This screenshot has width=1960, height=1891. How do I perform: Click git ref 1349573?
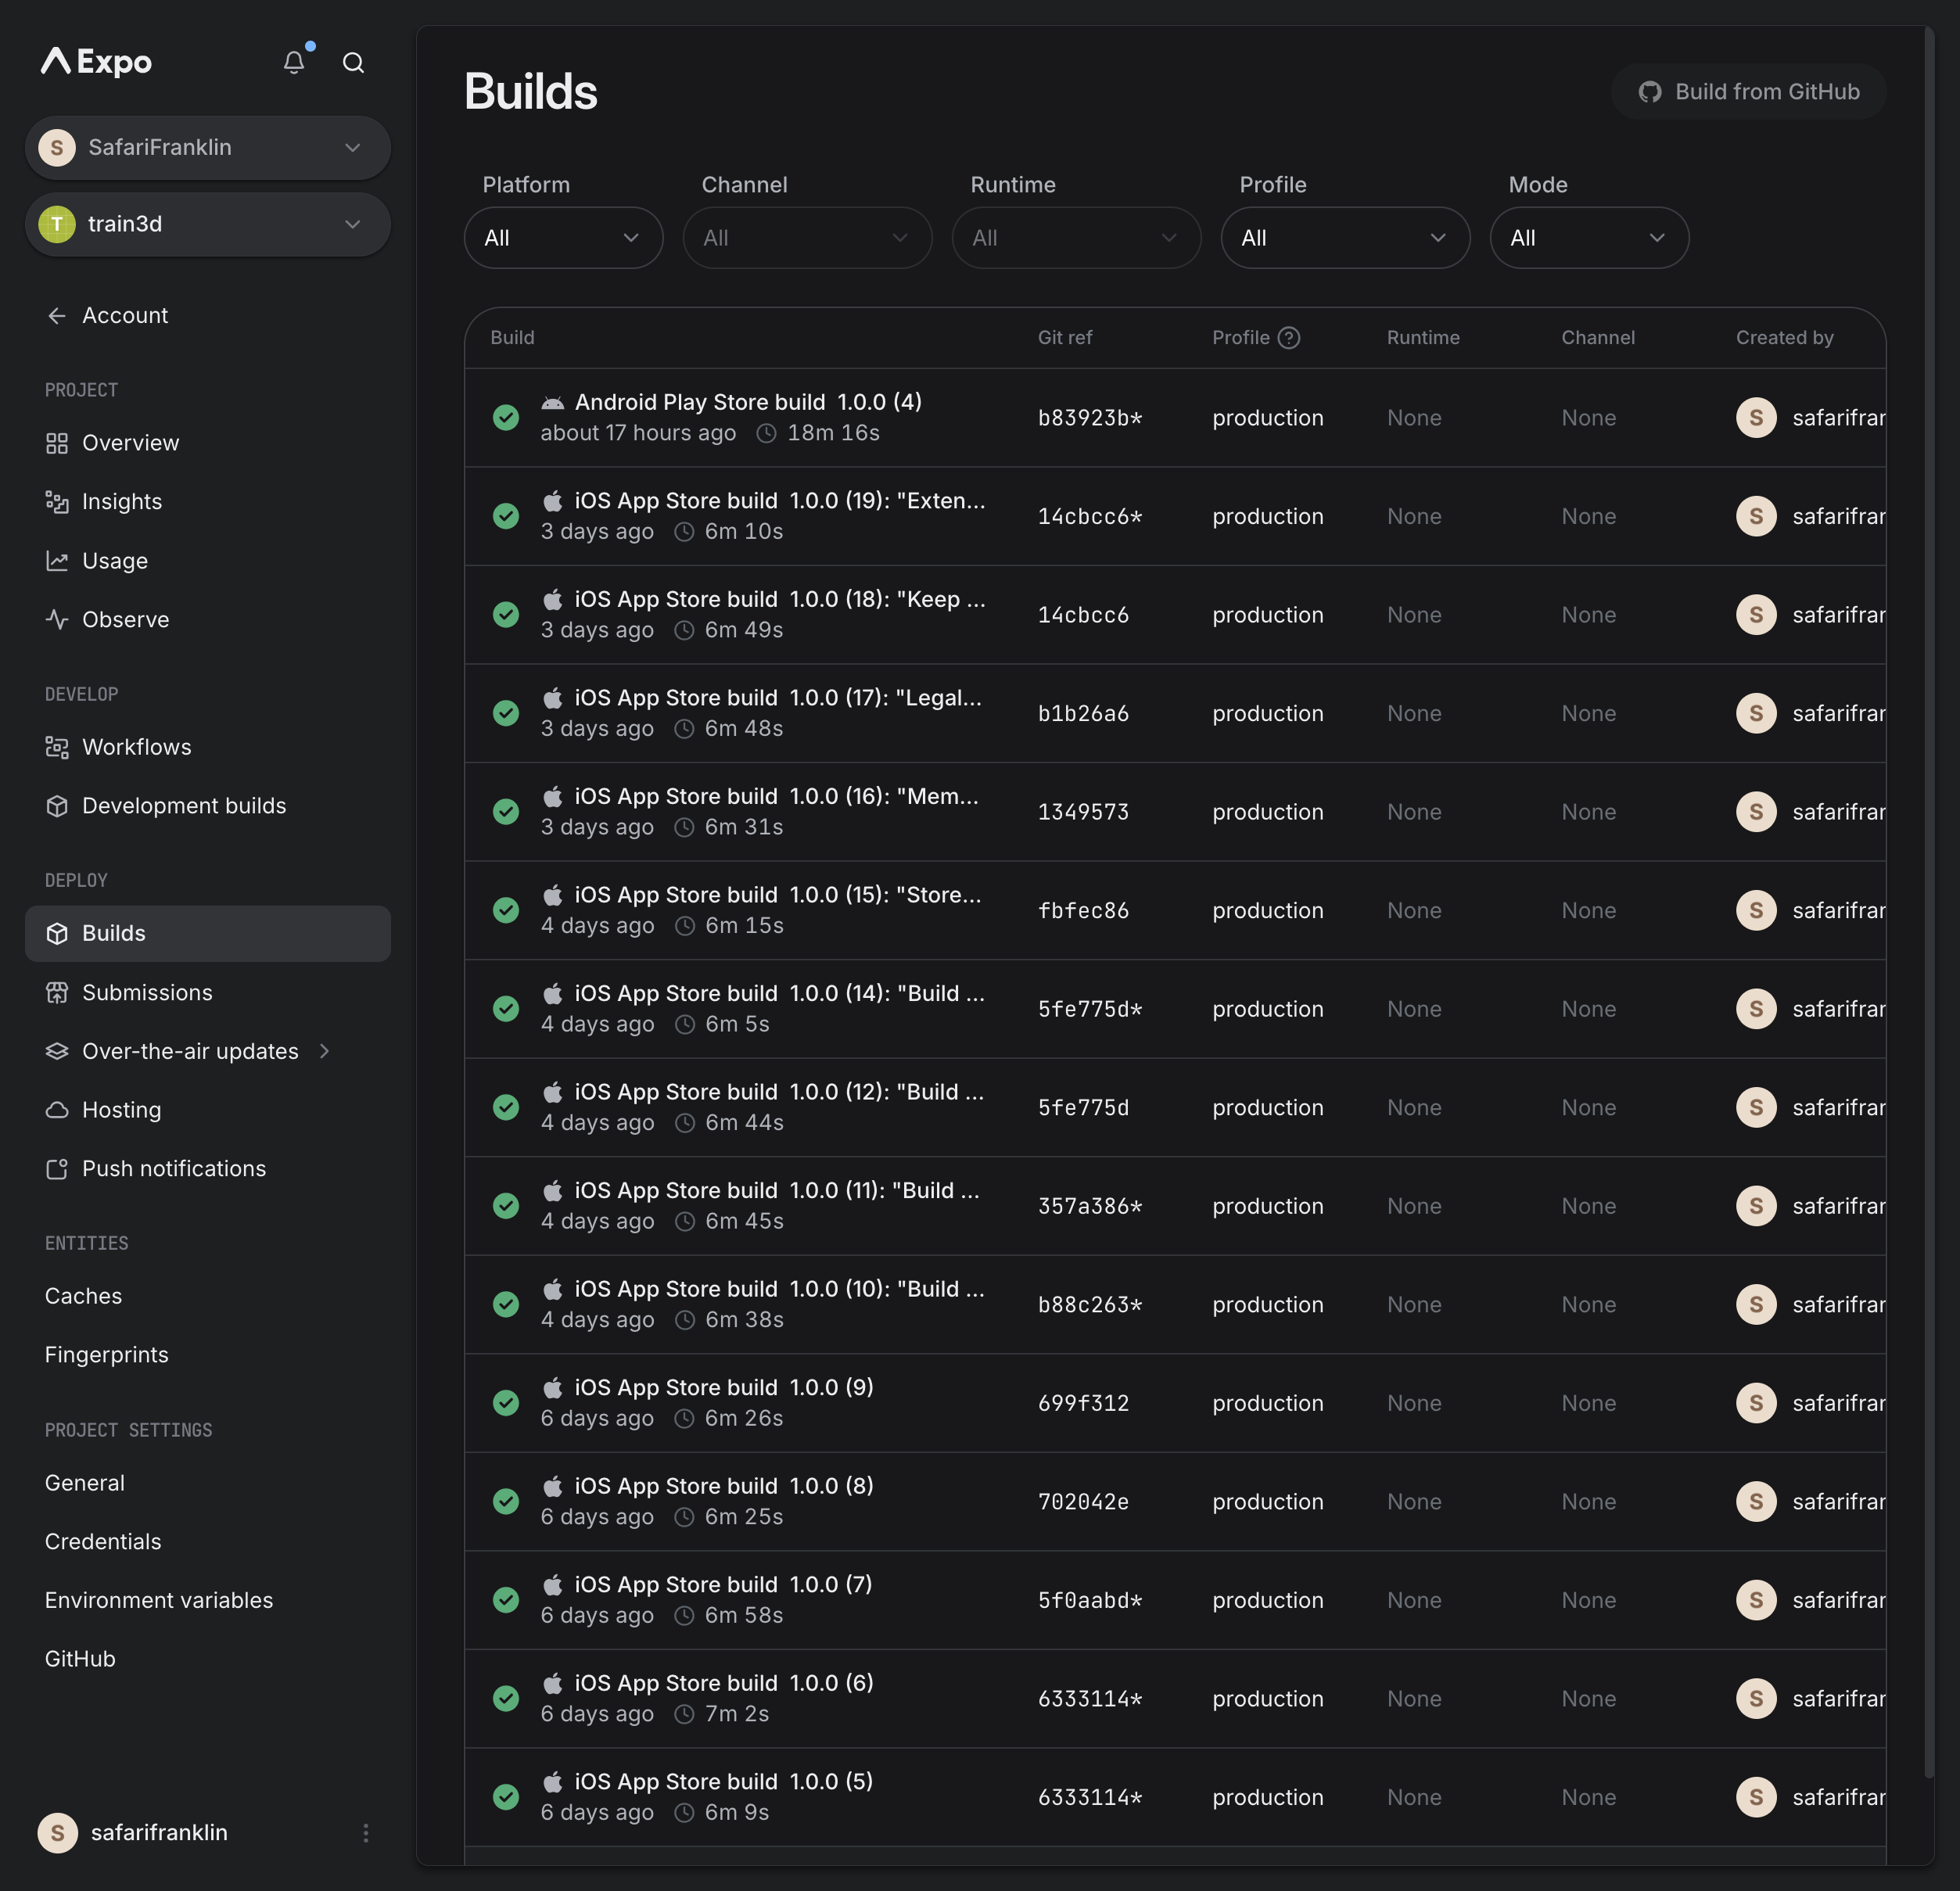pos(1083,812)
